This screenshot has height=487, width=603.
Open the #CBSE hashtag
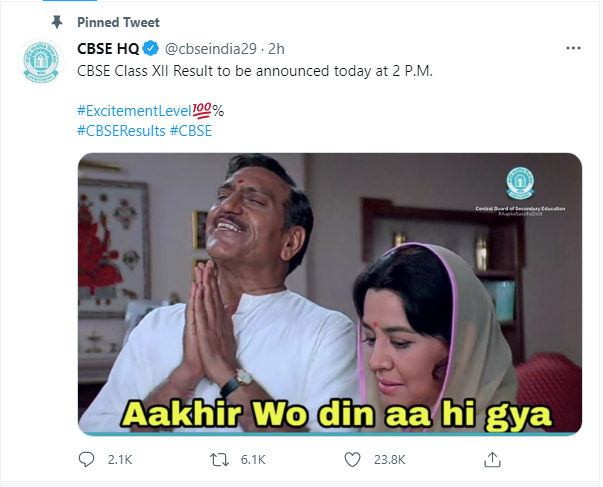[191, 131]
